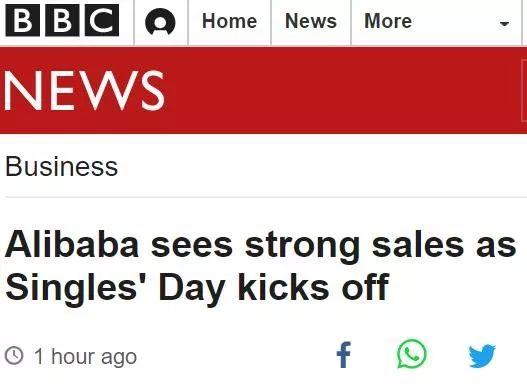
Task: Go to the Home navigation item
Action: [230, 21]
